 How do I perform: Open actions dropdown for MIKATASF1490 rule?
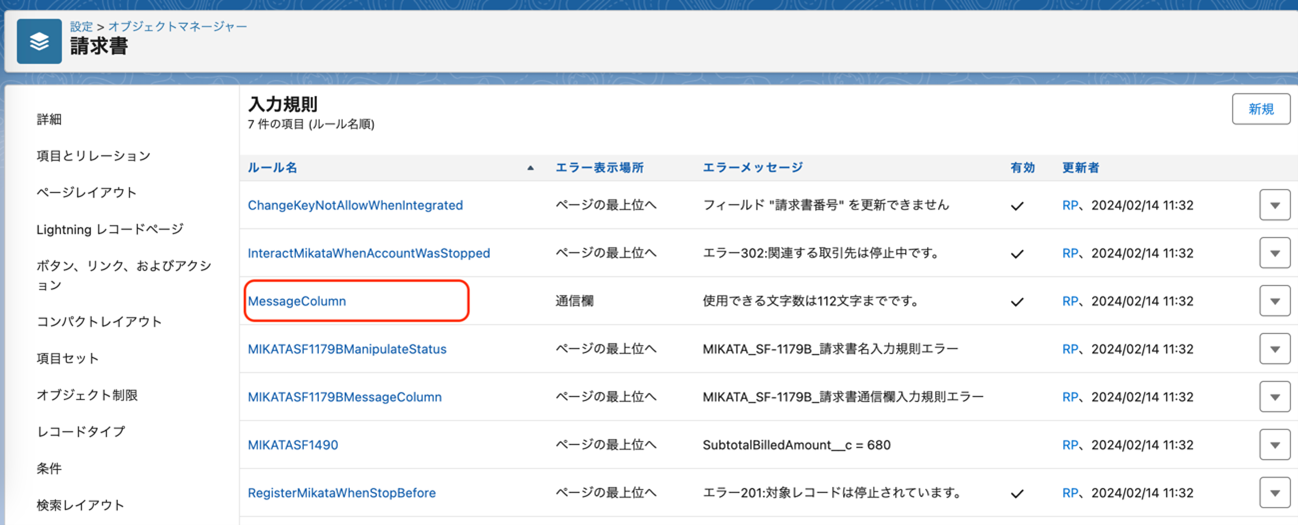pyautogui.click(x=1274, y=445)
